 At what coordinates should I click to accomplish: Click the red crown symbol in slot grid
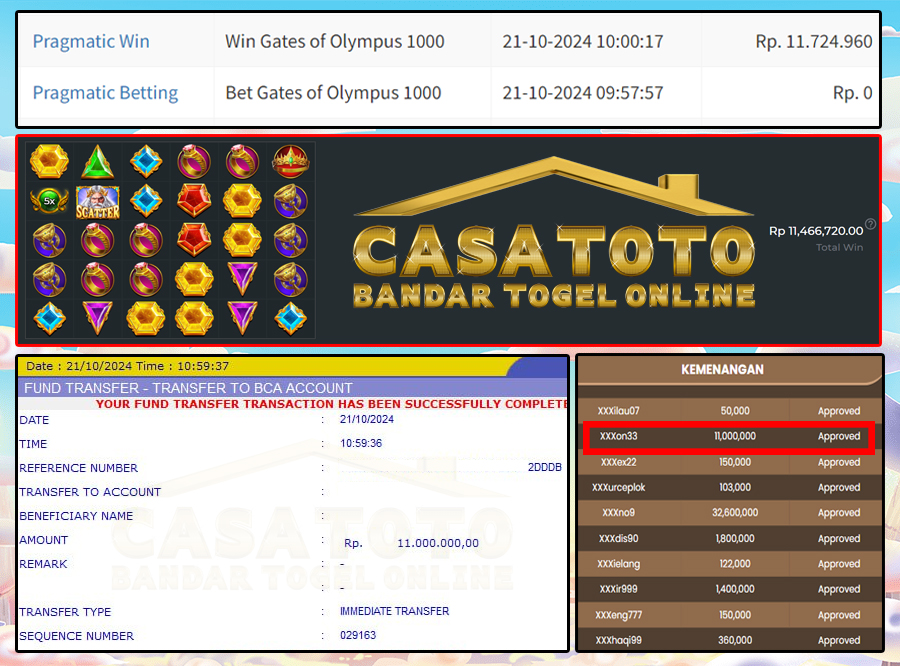(x=291, y=161)
